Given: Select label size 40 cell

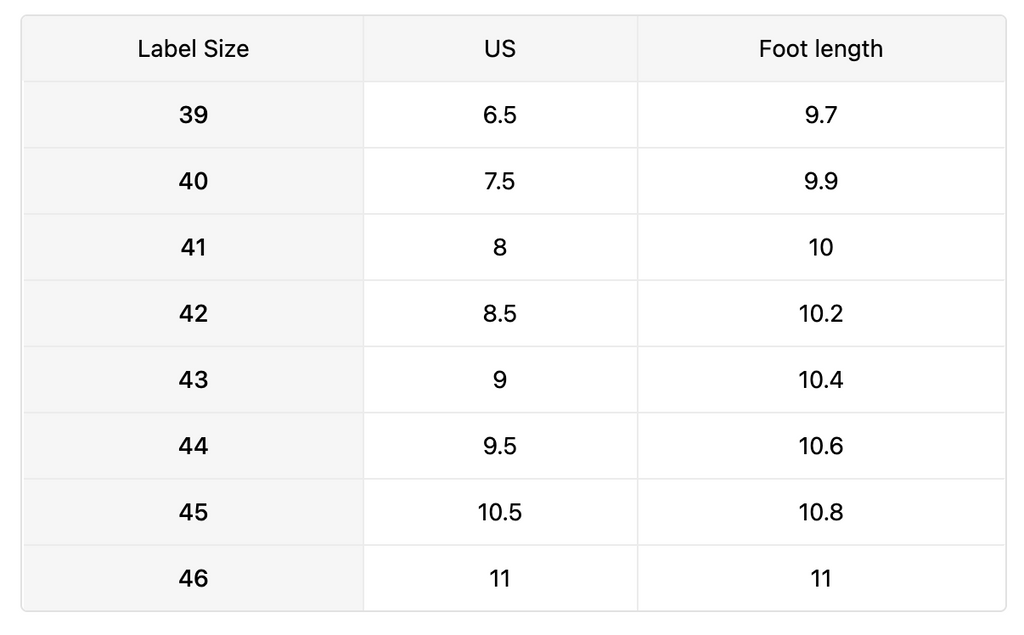Looking at the screenshot, I should coord(193,181).
